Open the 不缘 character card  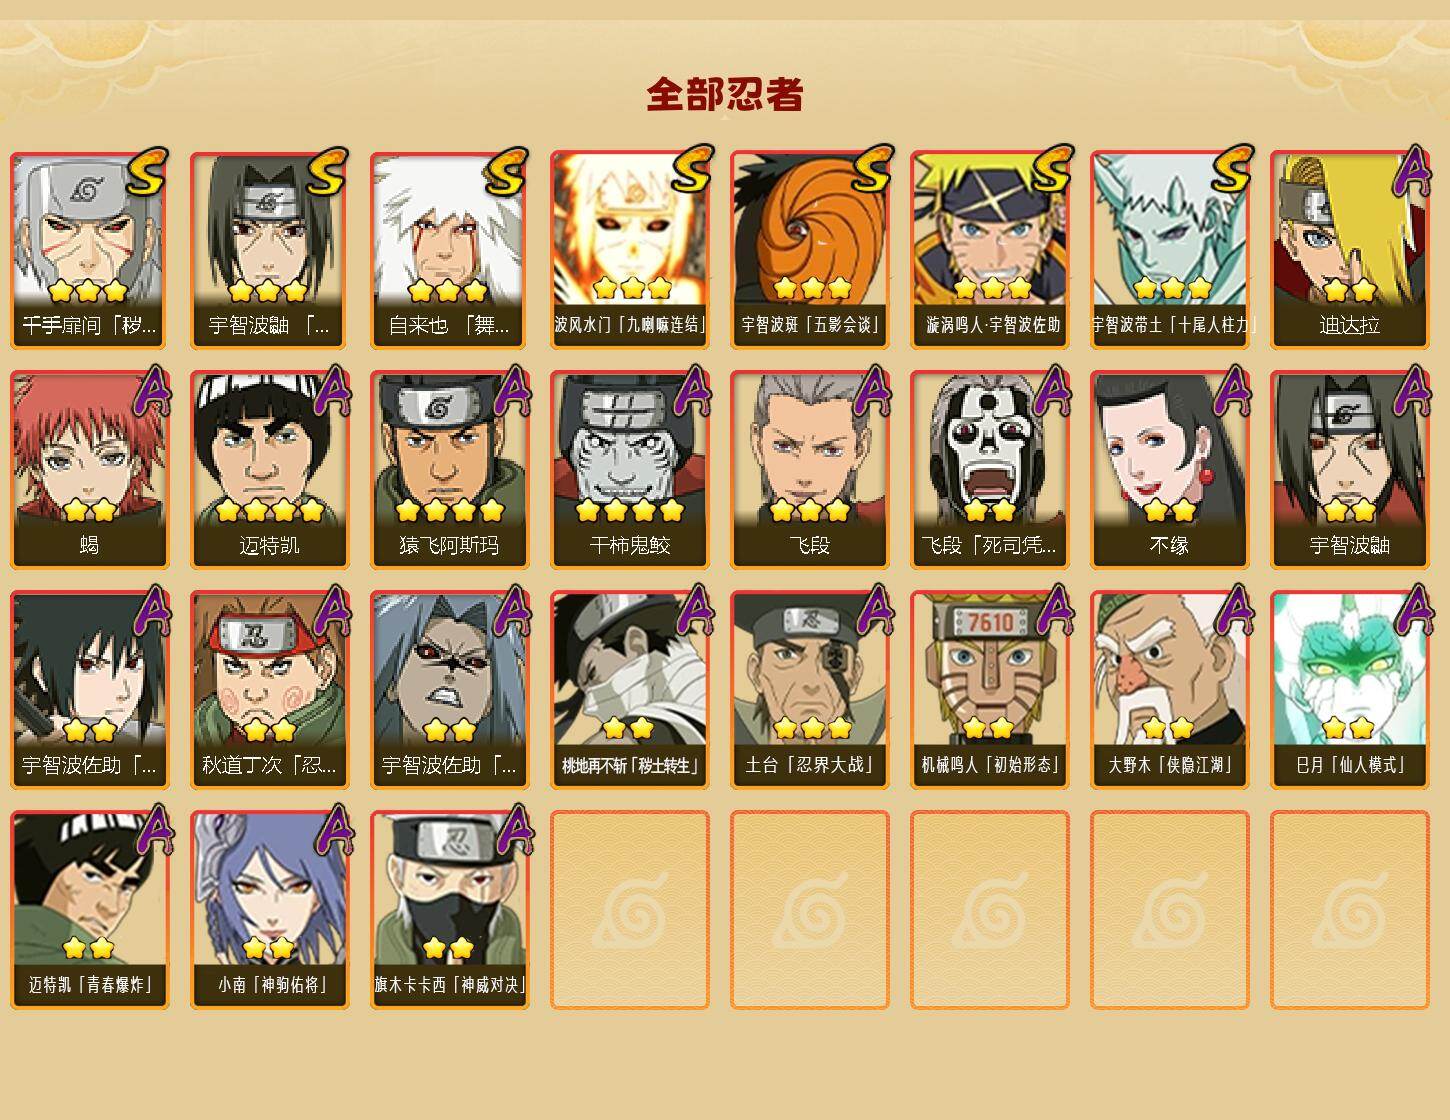[1169, 470]
